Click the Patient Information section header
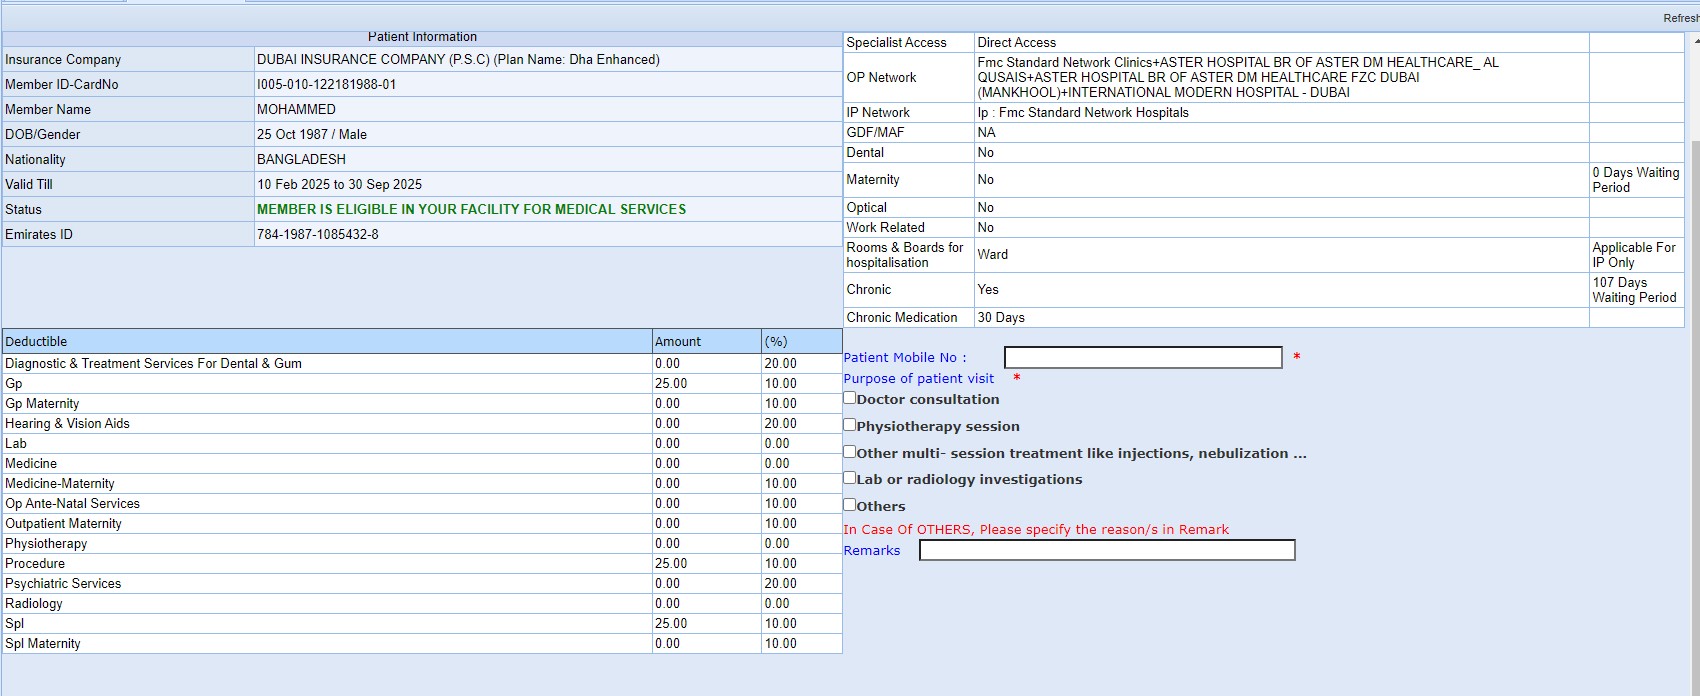The image size is (1700, 696). (422, 37)
